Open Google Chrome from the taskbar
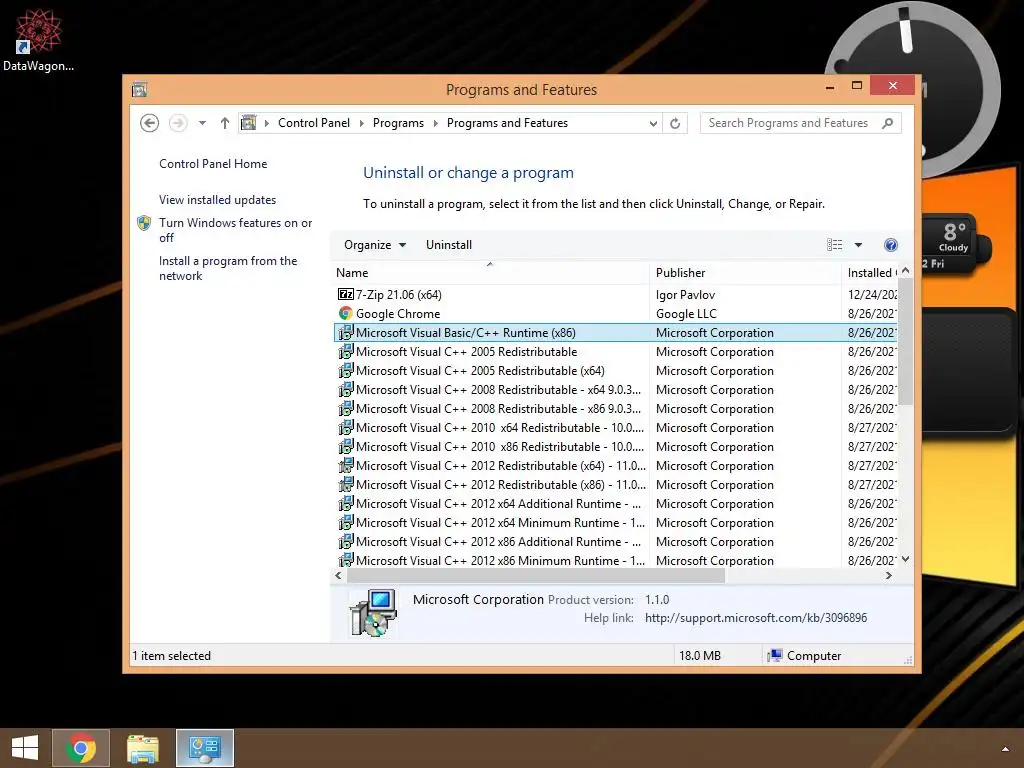The image size is (1024, 768). [81, 748]
